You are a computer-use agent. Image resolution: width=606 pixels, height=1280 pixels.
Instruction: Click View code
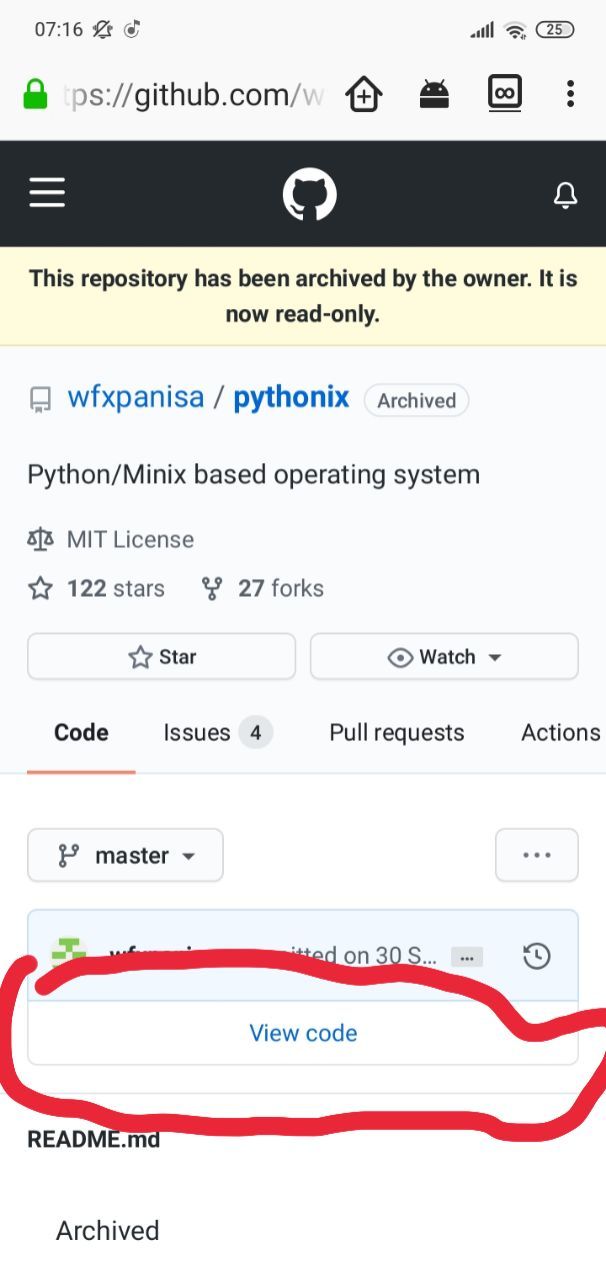[303, 1033]
